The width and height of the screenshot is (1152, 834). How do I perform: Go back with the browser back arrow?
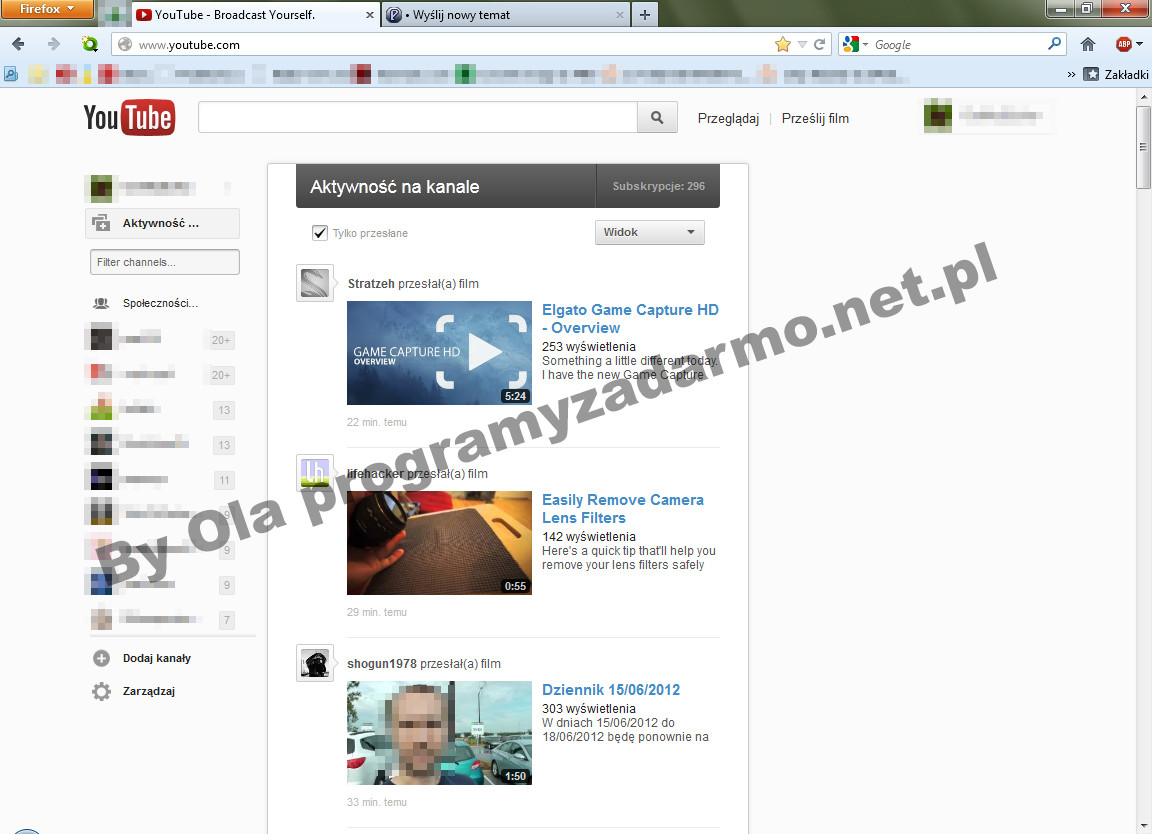coord(18,44)
